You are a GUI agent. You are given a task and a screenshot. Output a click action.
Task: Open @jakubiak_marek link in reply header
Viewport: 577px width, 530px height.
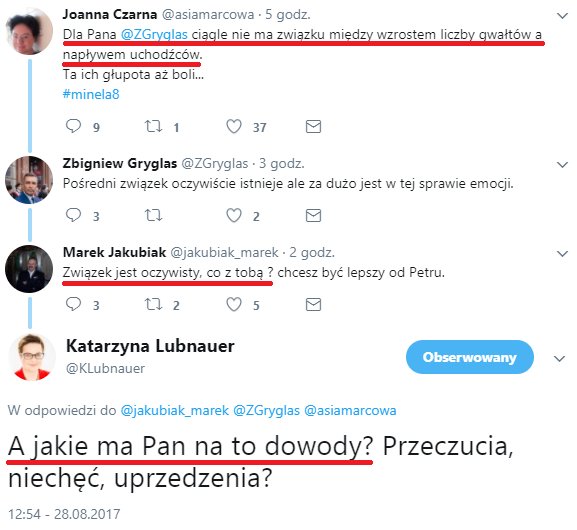[x=174, y=410]
